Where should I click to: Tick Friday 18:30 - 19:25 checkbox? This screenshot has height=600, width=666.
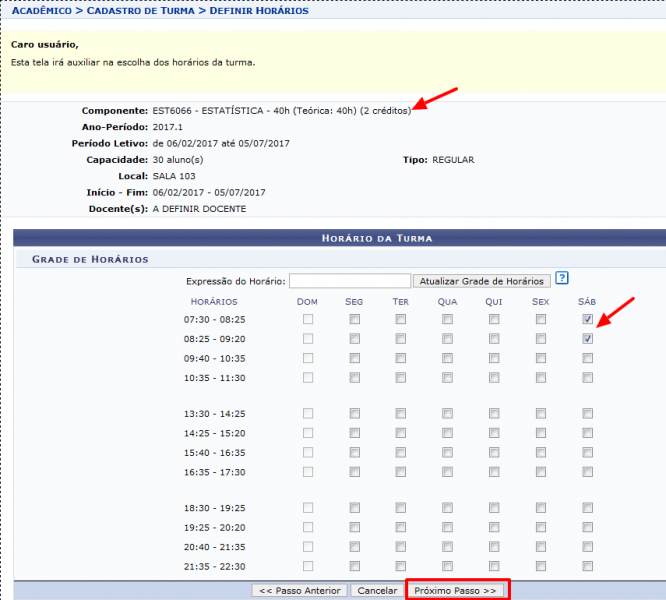point(541,509)
